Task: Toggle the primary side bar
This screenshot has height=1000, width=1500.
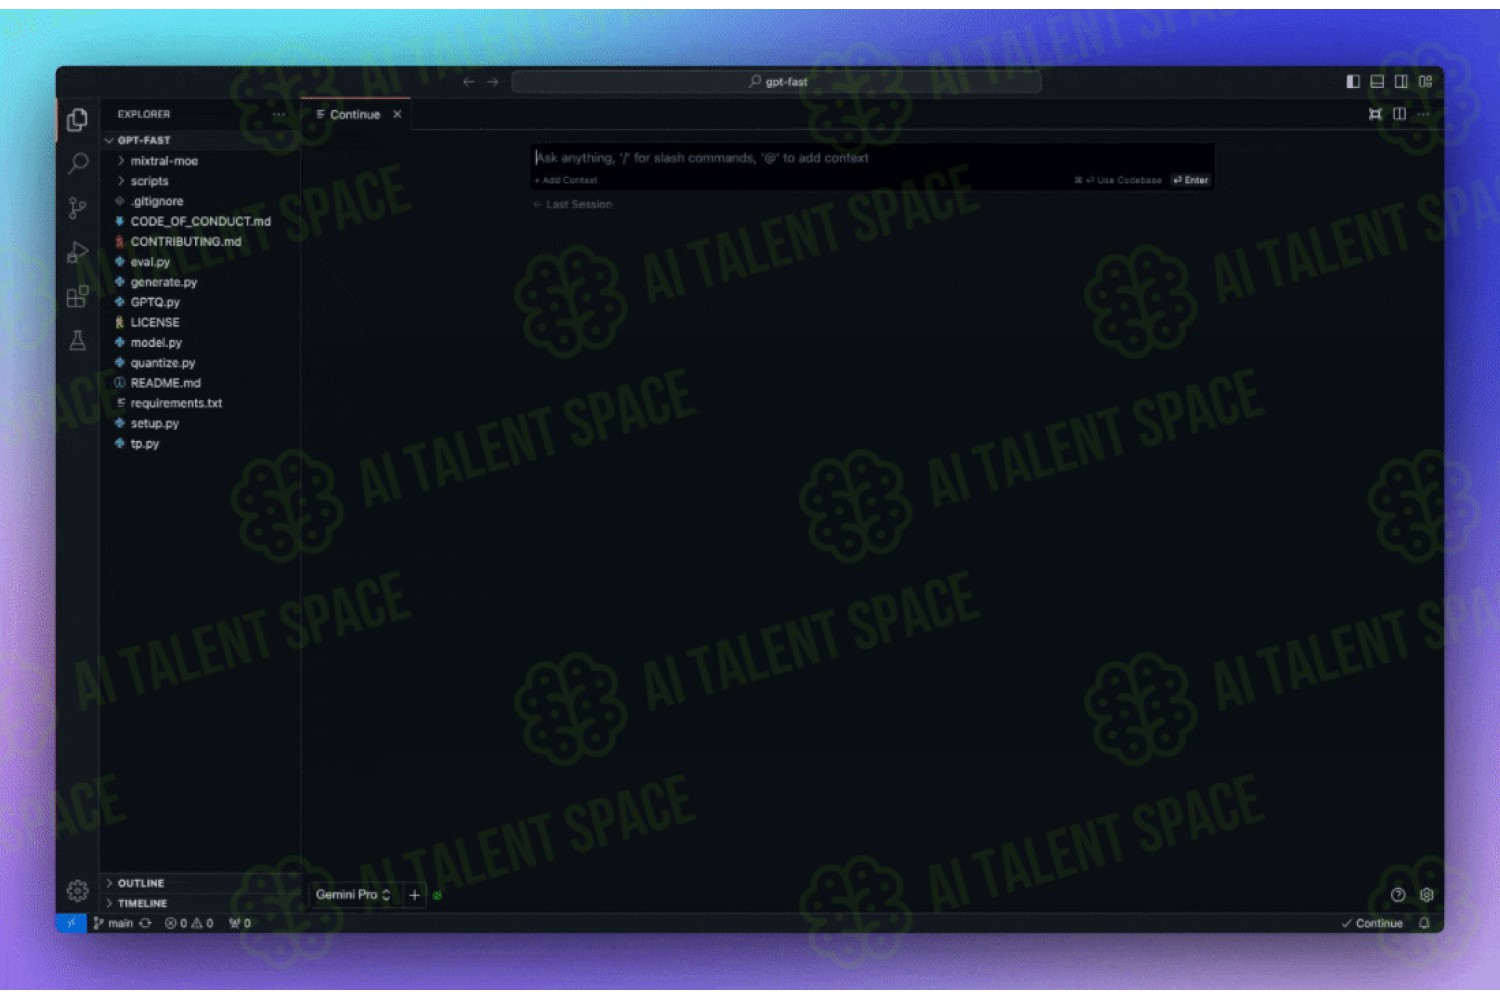Action: [x=1353, y=82]
